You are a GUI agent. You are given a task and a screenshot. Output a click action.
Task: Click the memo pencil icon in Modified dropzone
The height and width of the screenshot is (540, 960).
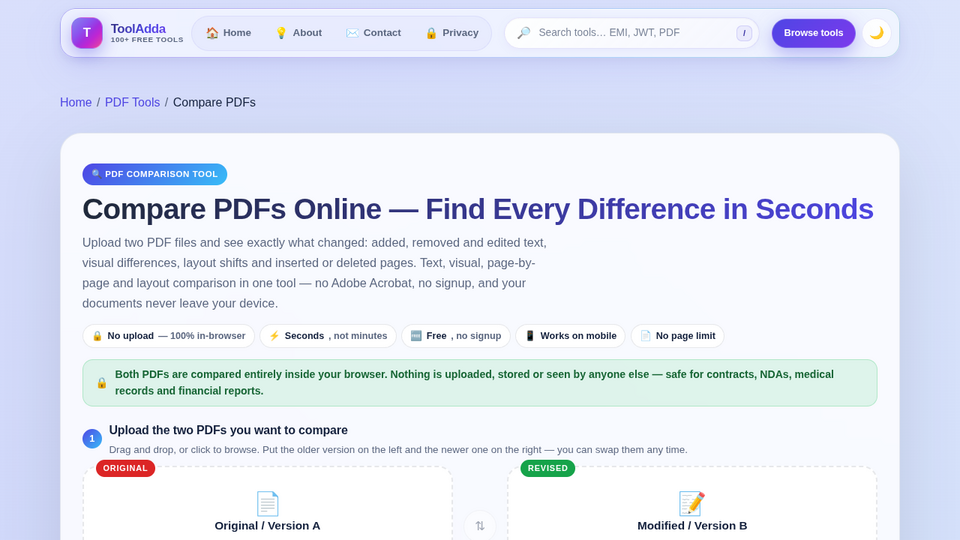(692, 504)
